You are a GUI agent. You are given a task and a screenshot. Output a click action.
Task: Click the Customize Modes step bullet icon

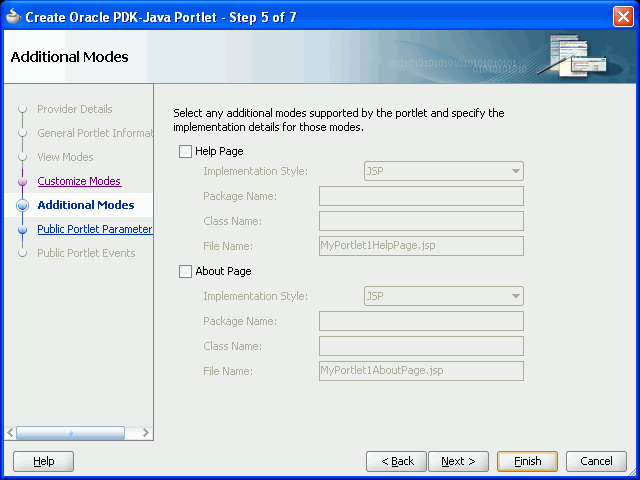pos(22,181)
